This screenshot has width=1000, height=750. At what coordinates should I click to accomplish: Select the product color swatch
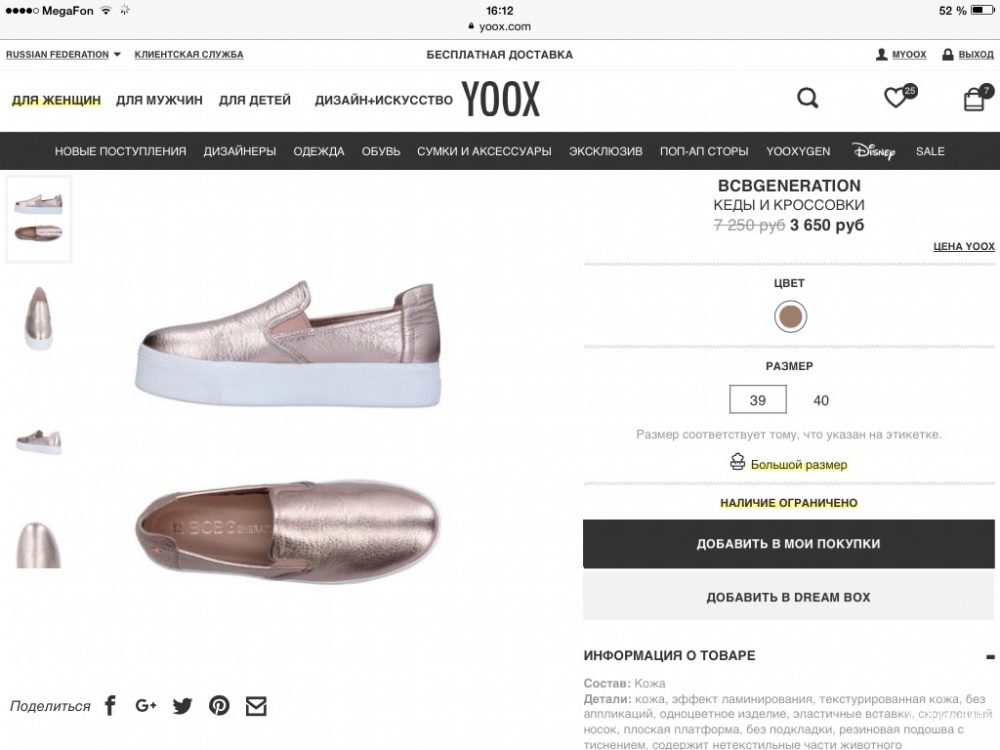click(789, 316)
